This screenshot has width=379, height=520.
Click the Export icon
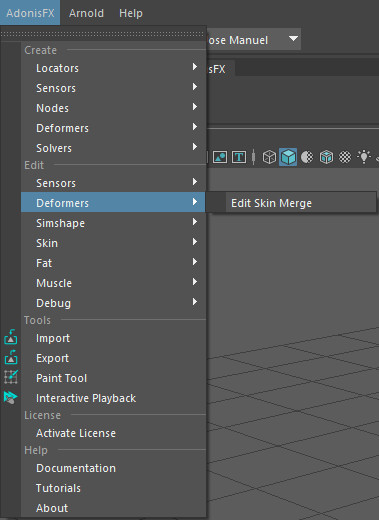coord(11,357)
